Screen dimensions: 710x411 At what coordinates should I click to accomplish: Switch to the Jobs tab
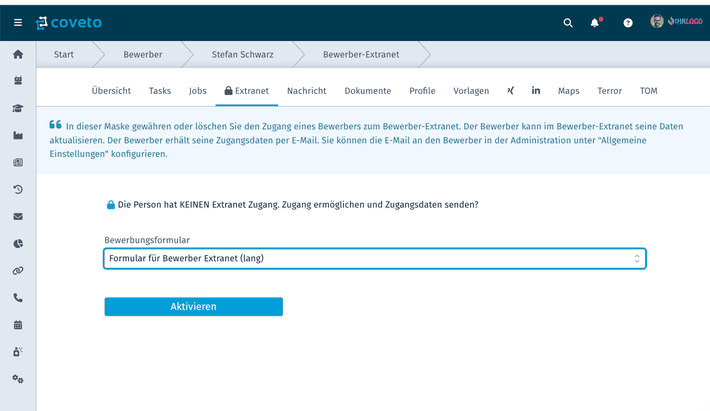(198, 91)
